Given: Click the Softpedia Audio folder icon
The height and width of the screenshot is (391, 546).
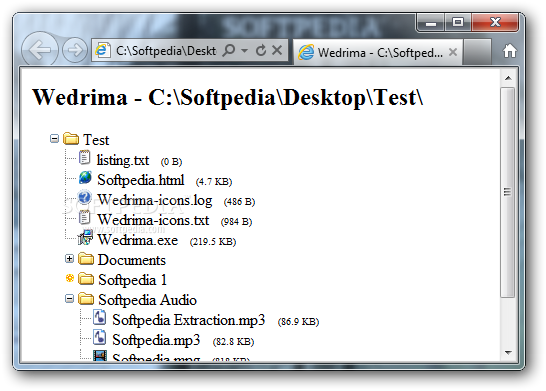Looking at the screenshot, I should (x=86, y=299).
